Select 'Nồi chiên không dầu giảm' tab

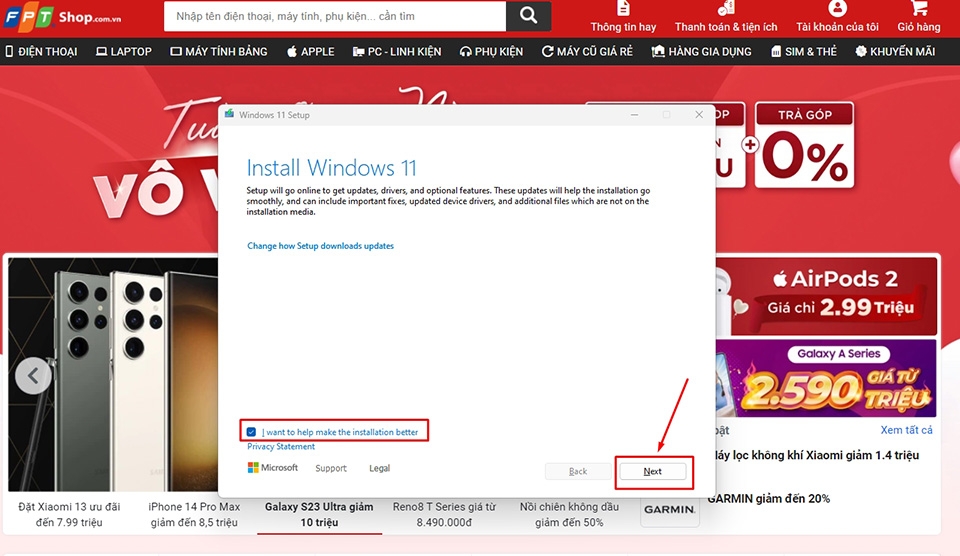tap(569, 514)
